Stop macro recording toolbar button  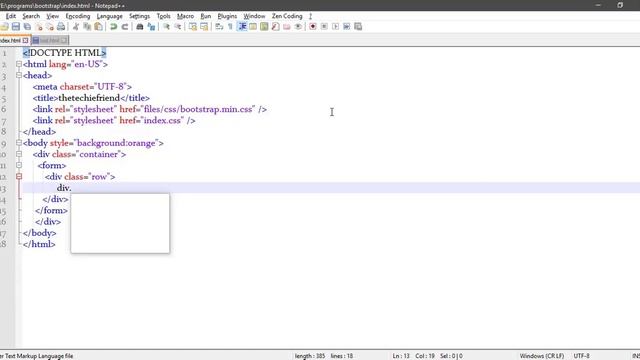(x=324, y=27)
